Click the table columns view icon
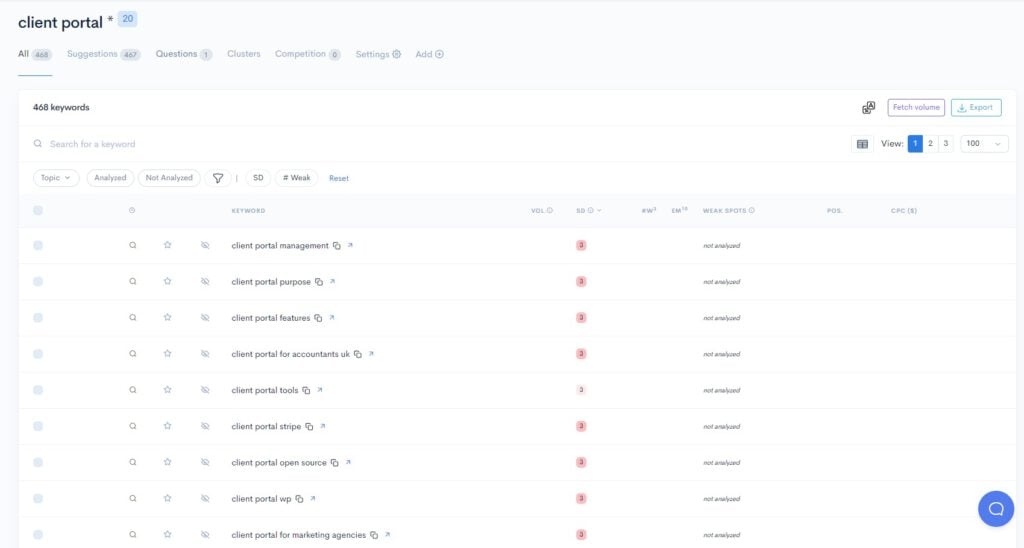 click(862, 144)
